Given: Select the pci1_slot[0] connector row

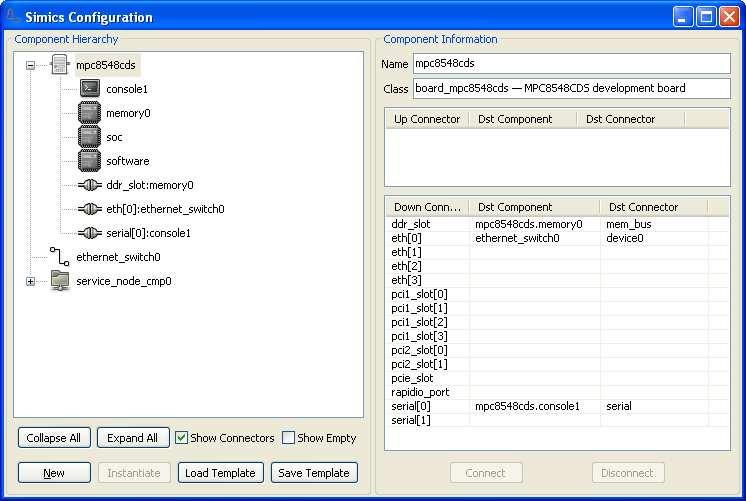Looking at the screenshot, I should pyautogui.click(x=557, y=294).
